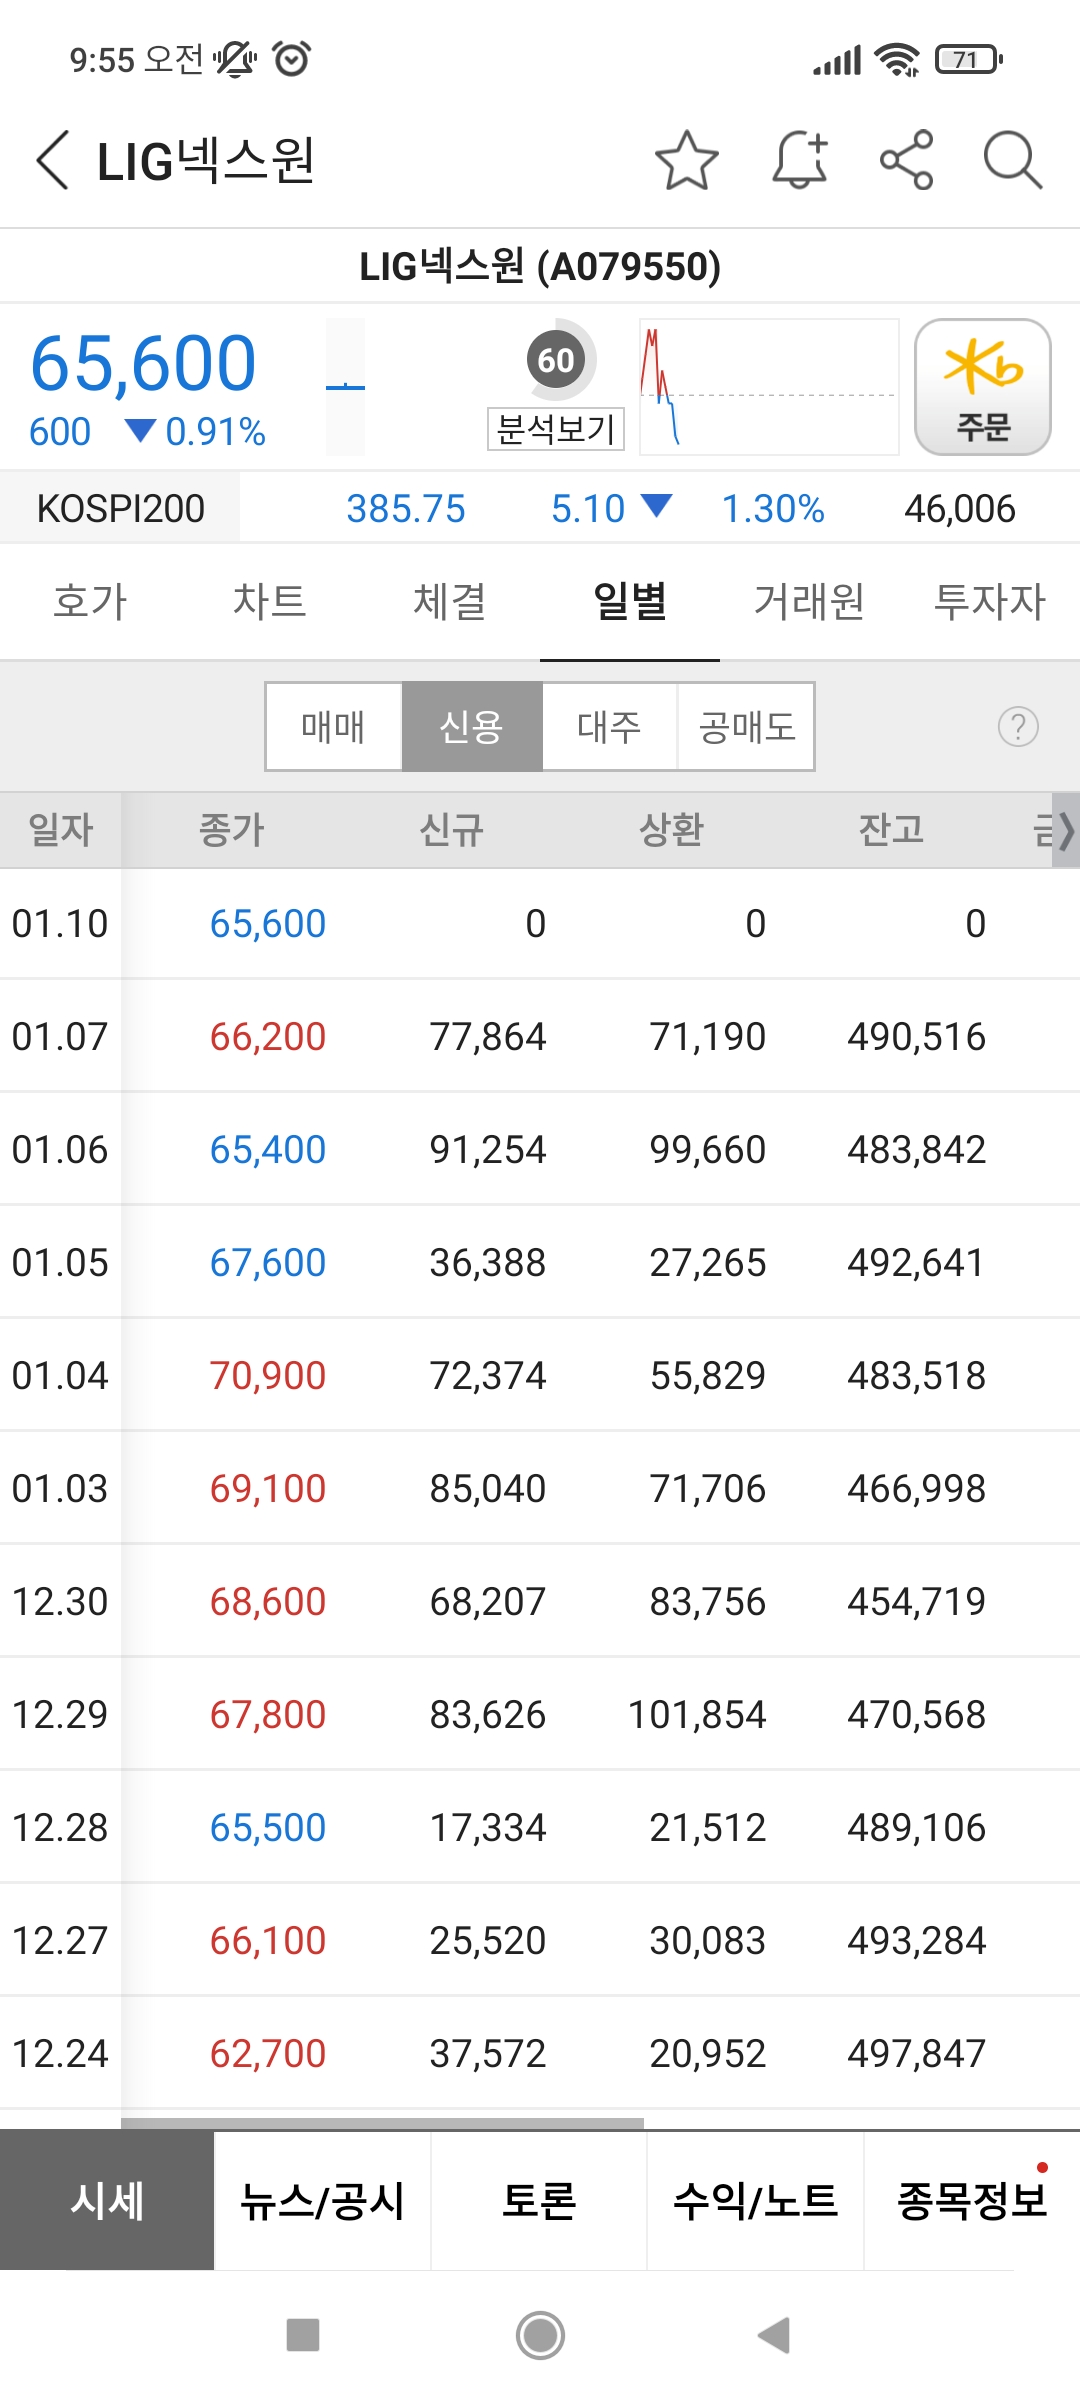Tap the 신규 column header
The image size is (1080, 2400).
tap(451, 830)
